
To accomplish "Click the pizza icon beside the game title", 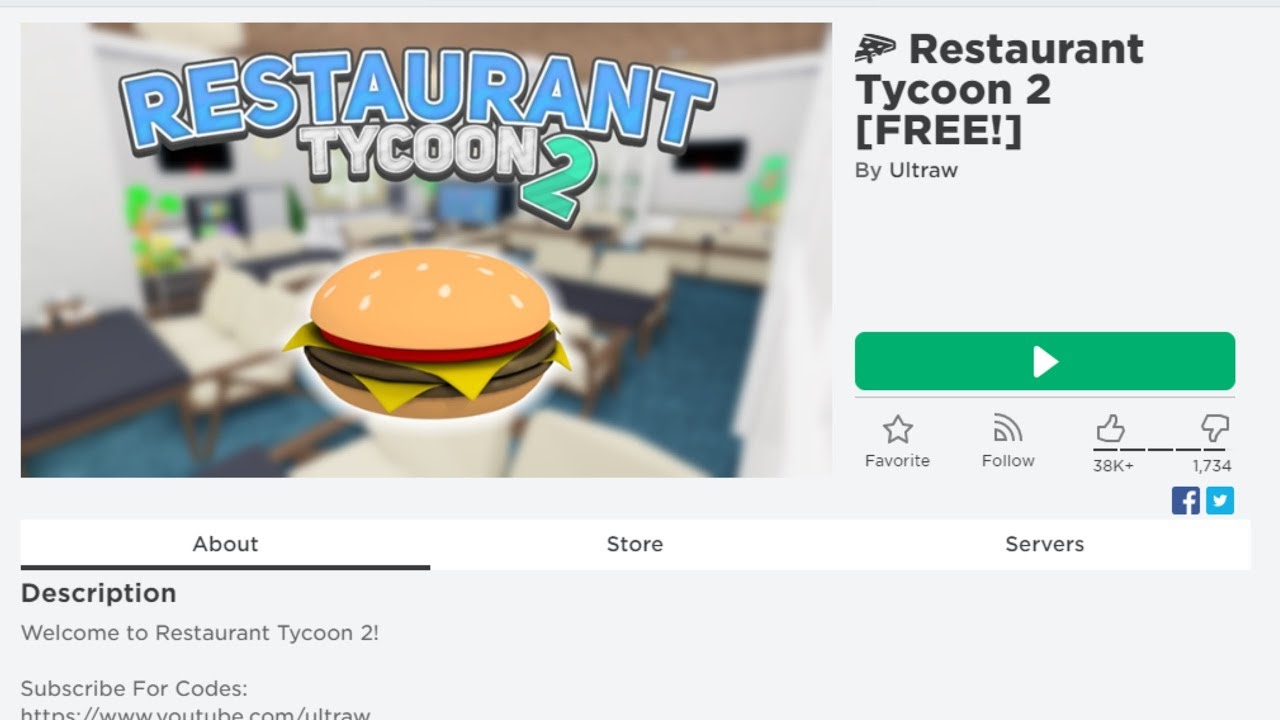I will (876, 48).
